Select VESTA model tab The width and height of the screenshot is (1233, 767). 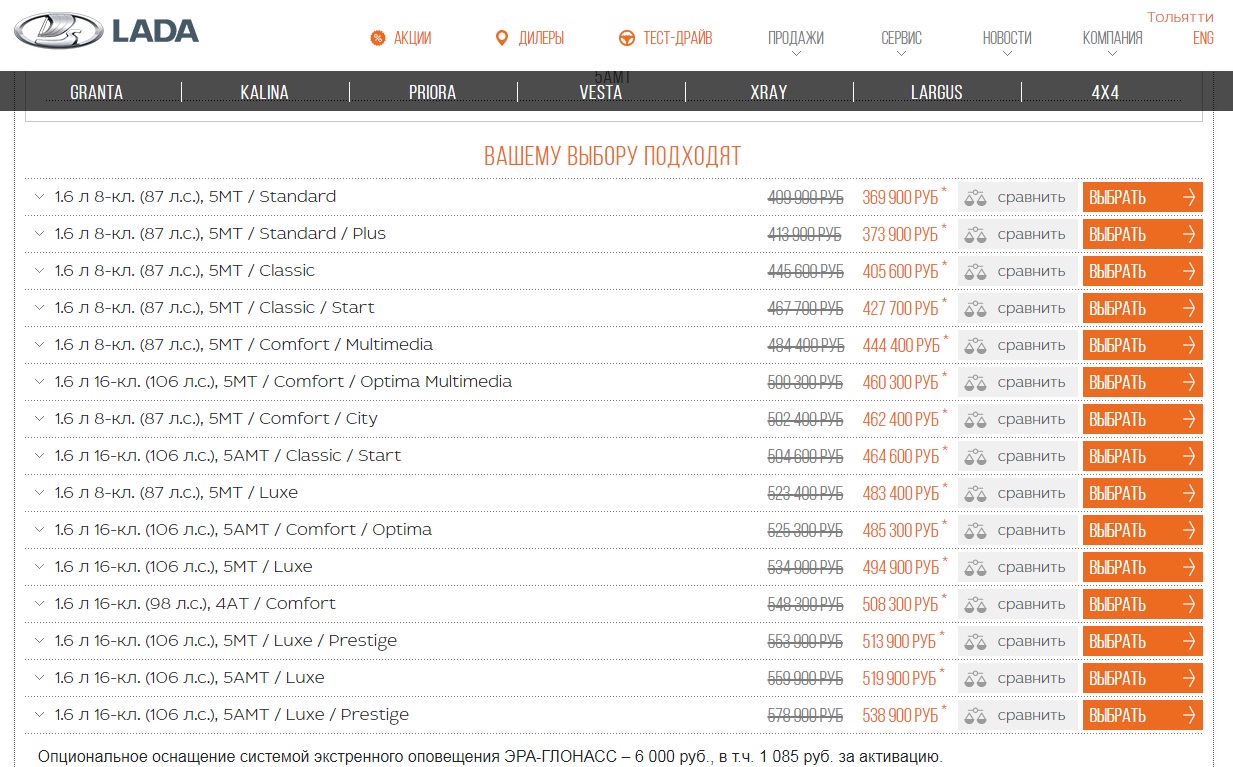[x=601, y=92]
